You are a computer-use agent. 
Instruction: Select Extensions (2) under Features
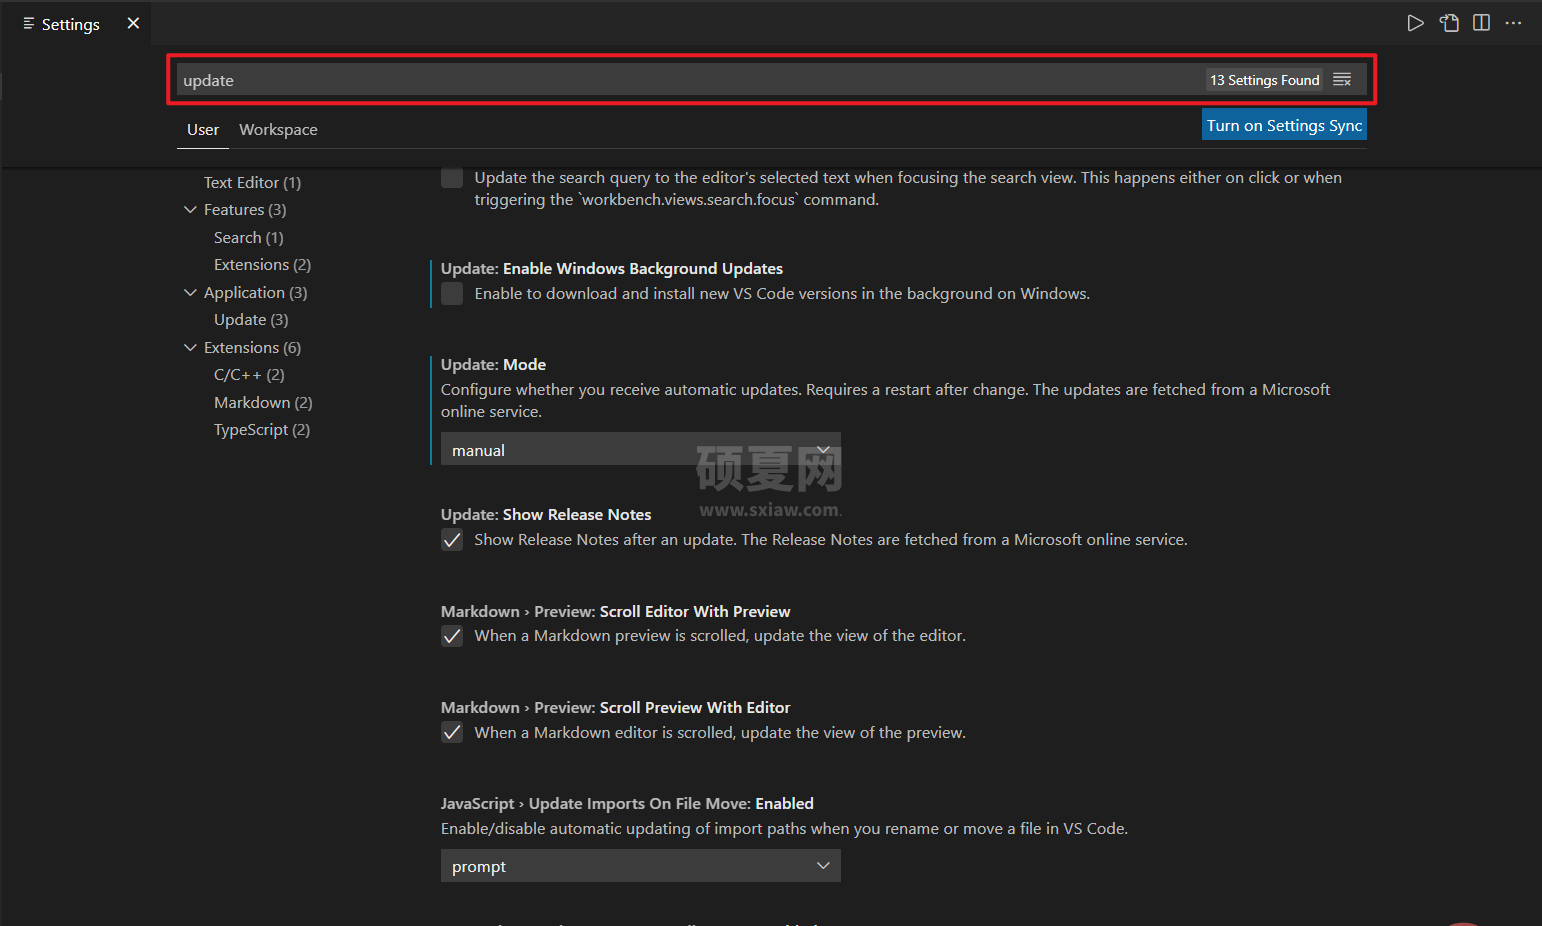[x=262, y=265]
